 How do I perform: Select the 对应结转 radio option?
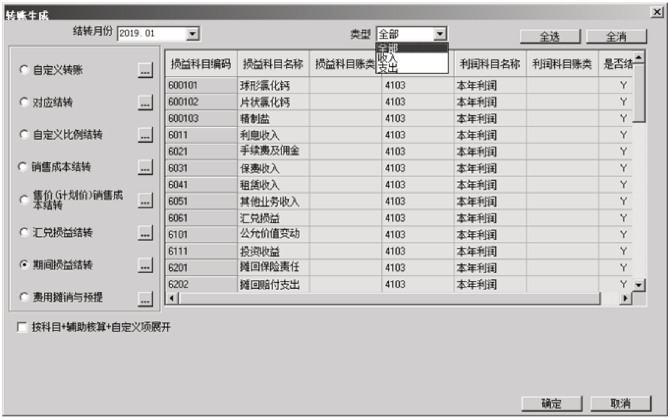click(24, 102)
